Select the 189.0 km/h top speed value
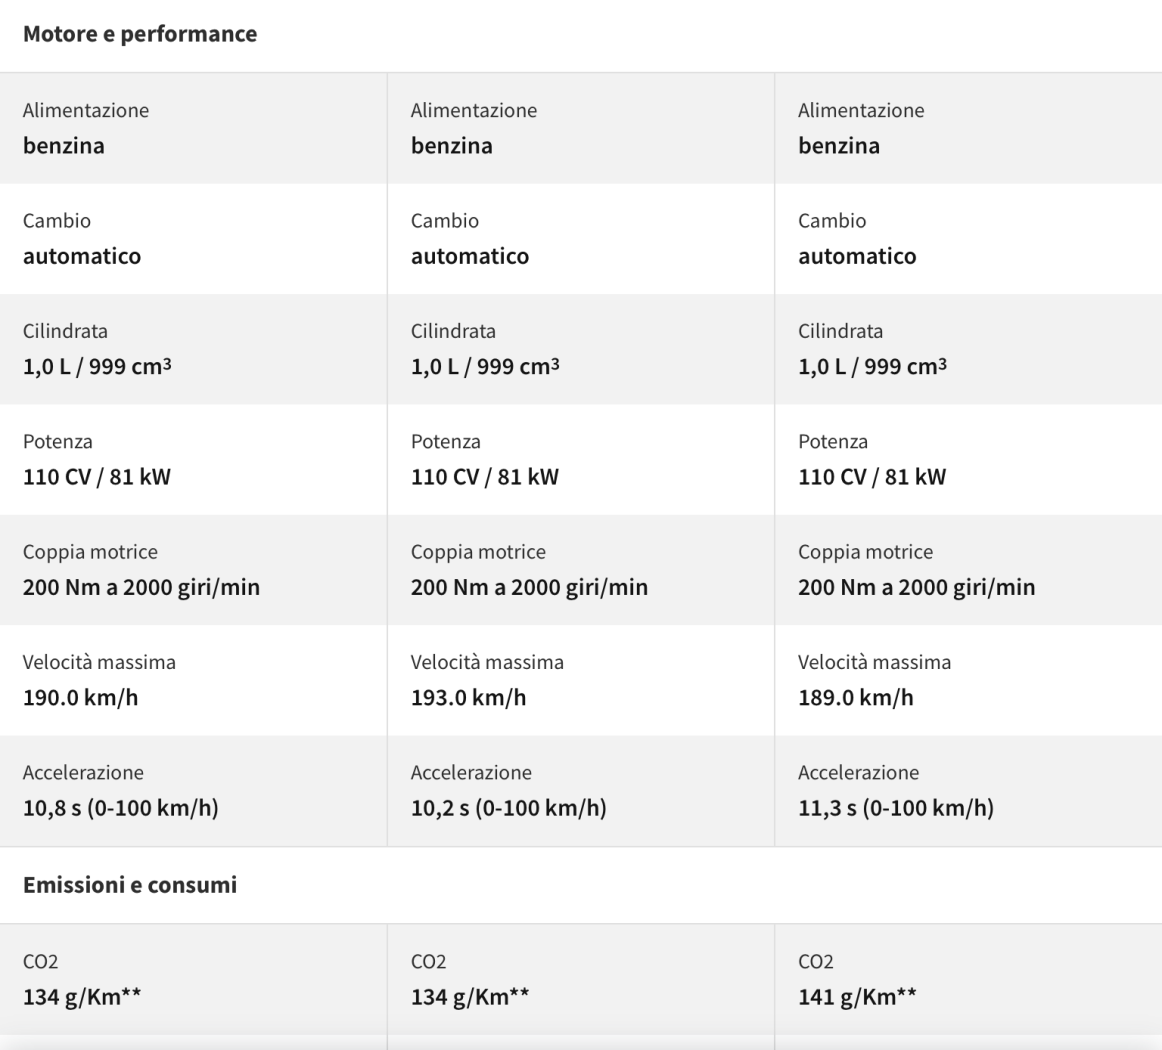This screenshot has width=1162, height=1050. click(855, 698)
